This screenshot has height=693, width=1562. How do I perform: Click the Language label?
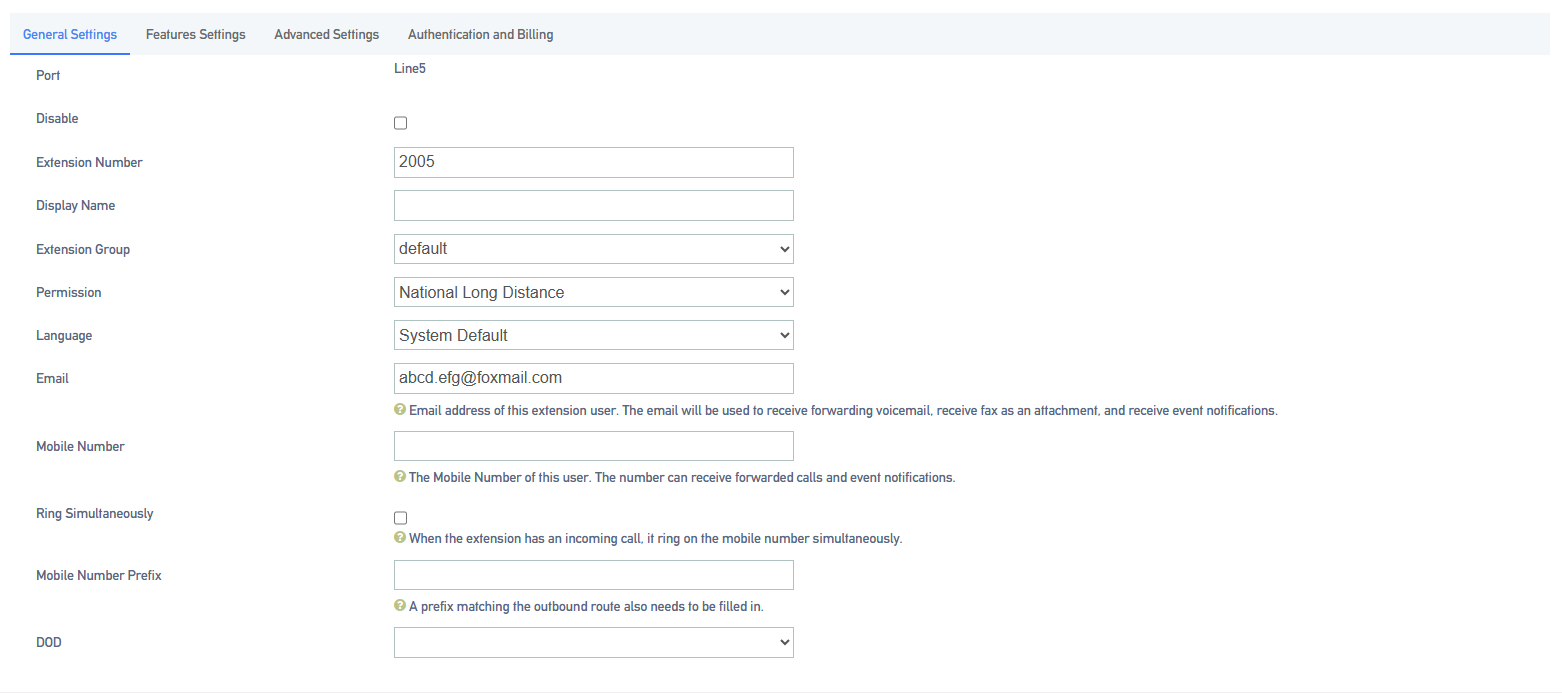point(64,335)
